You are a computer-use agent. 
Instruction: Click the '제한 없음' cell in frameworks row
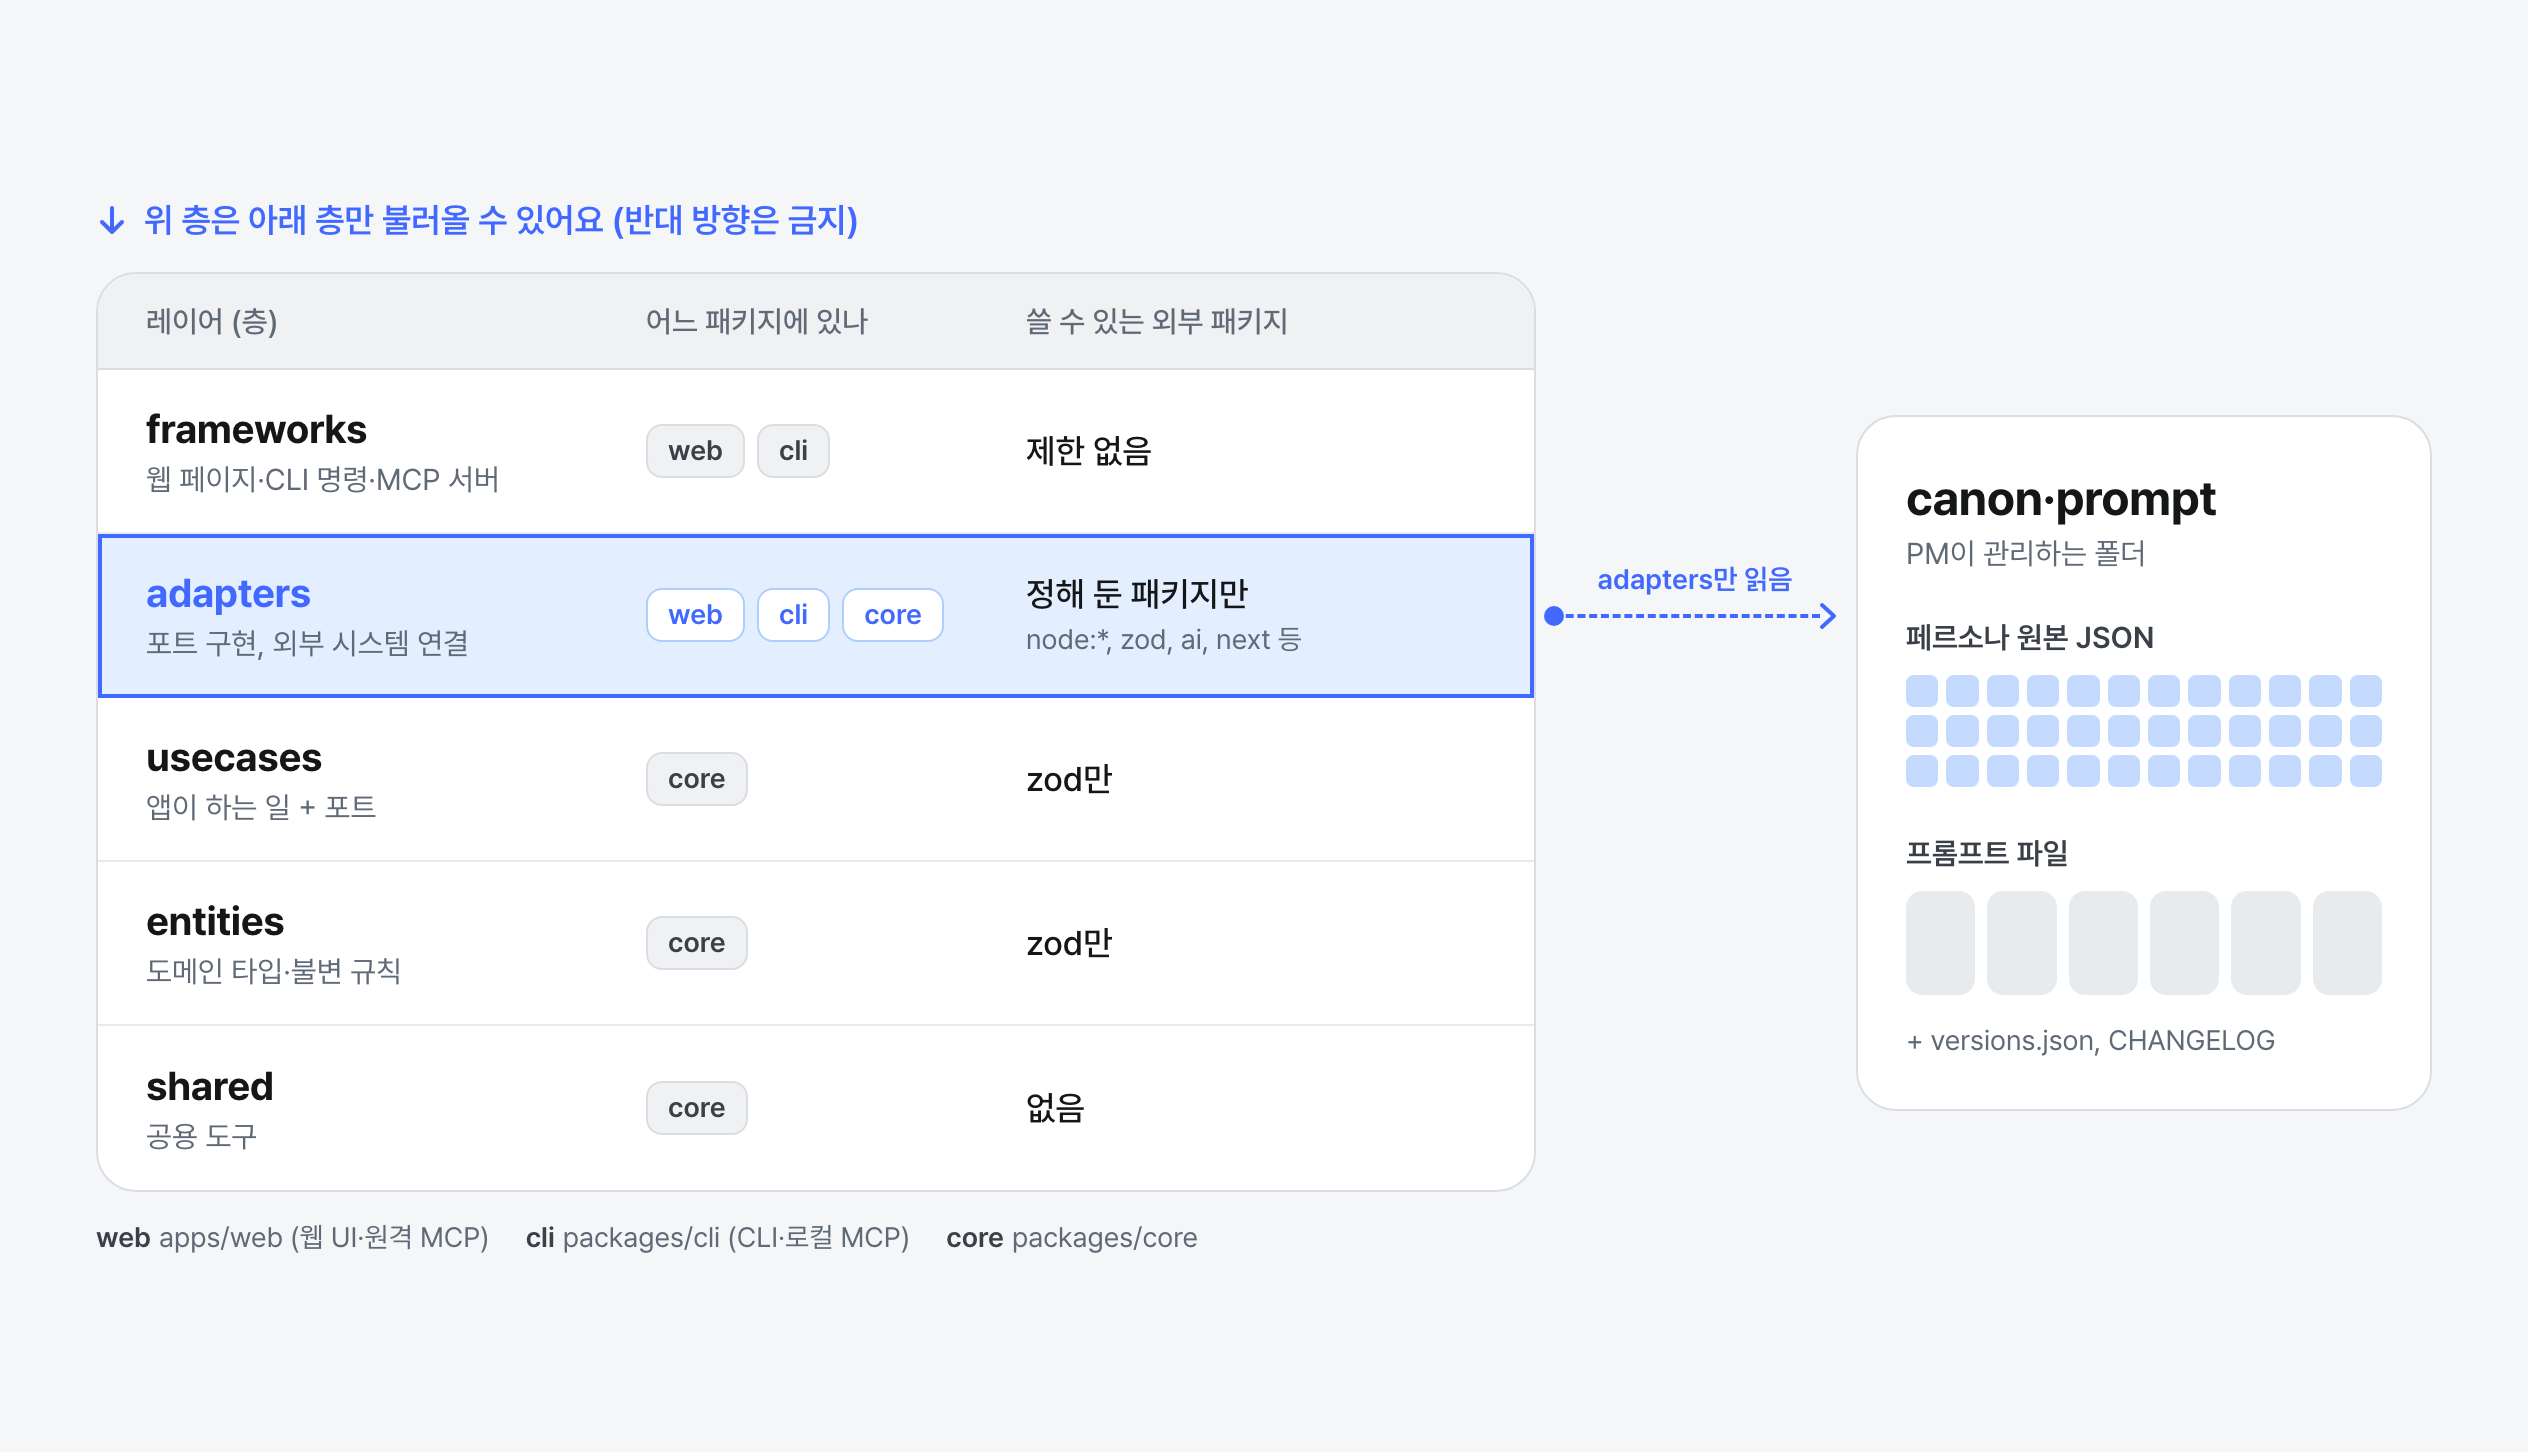coord(1088,451)
